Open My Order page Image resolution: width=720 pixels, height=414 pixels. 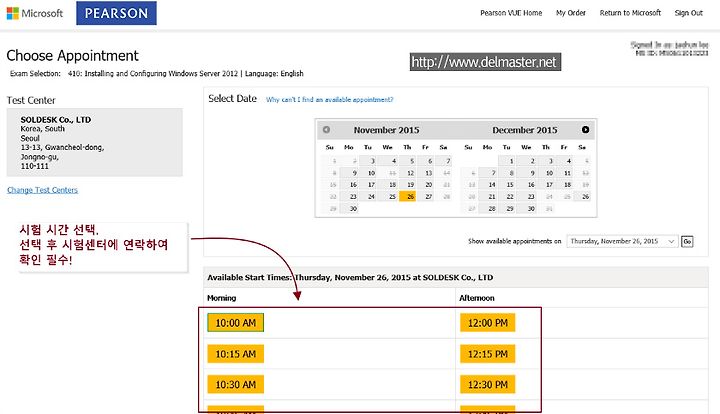571,13
